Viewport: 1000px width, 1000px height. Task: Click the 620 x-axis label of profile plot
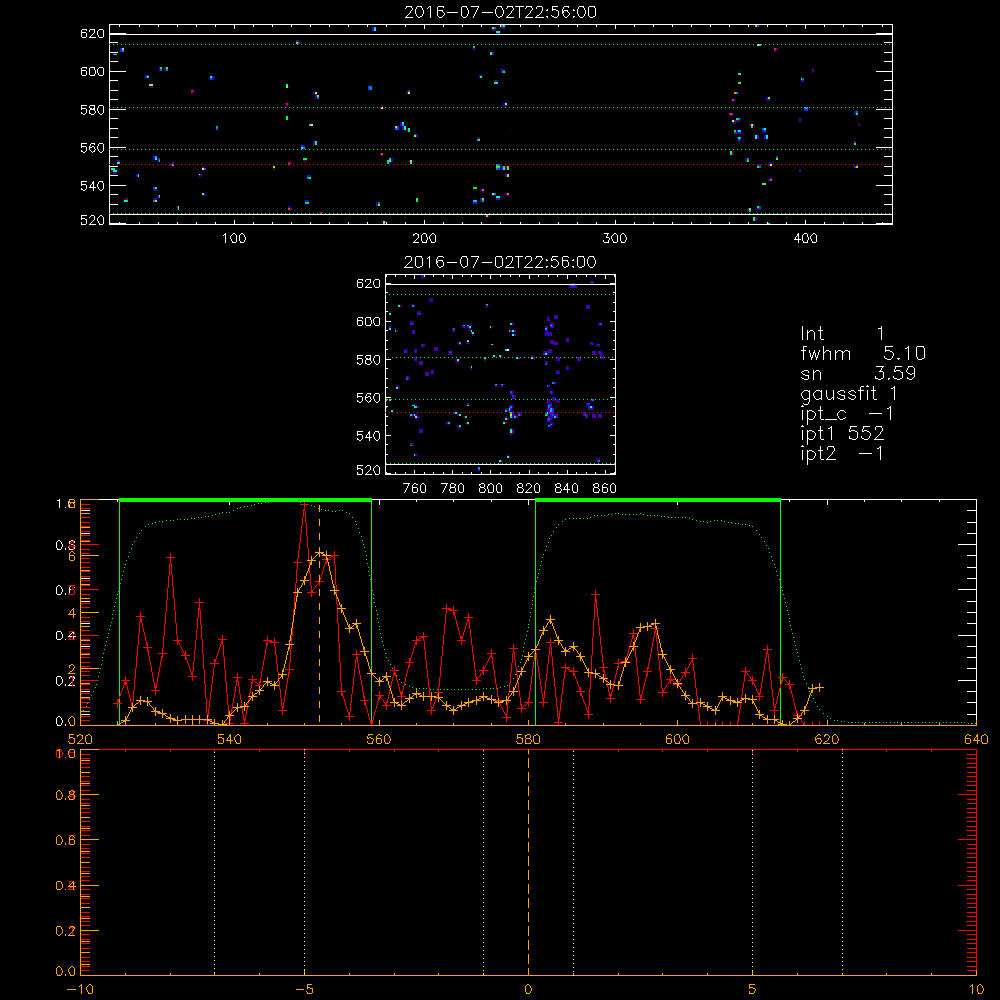[x=827, y=739]
